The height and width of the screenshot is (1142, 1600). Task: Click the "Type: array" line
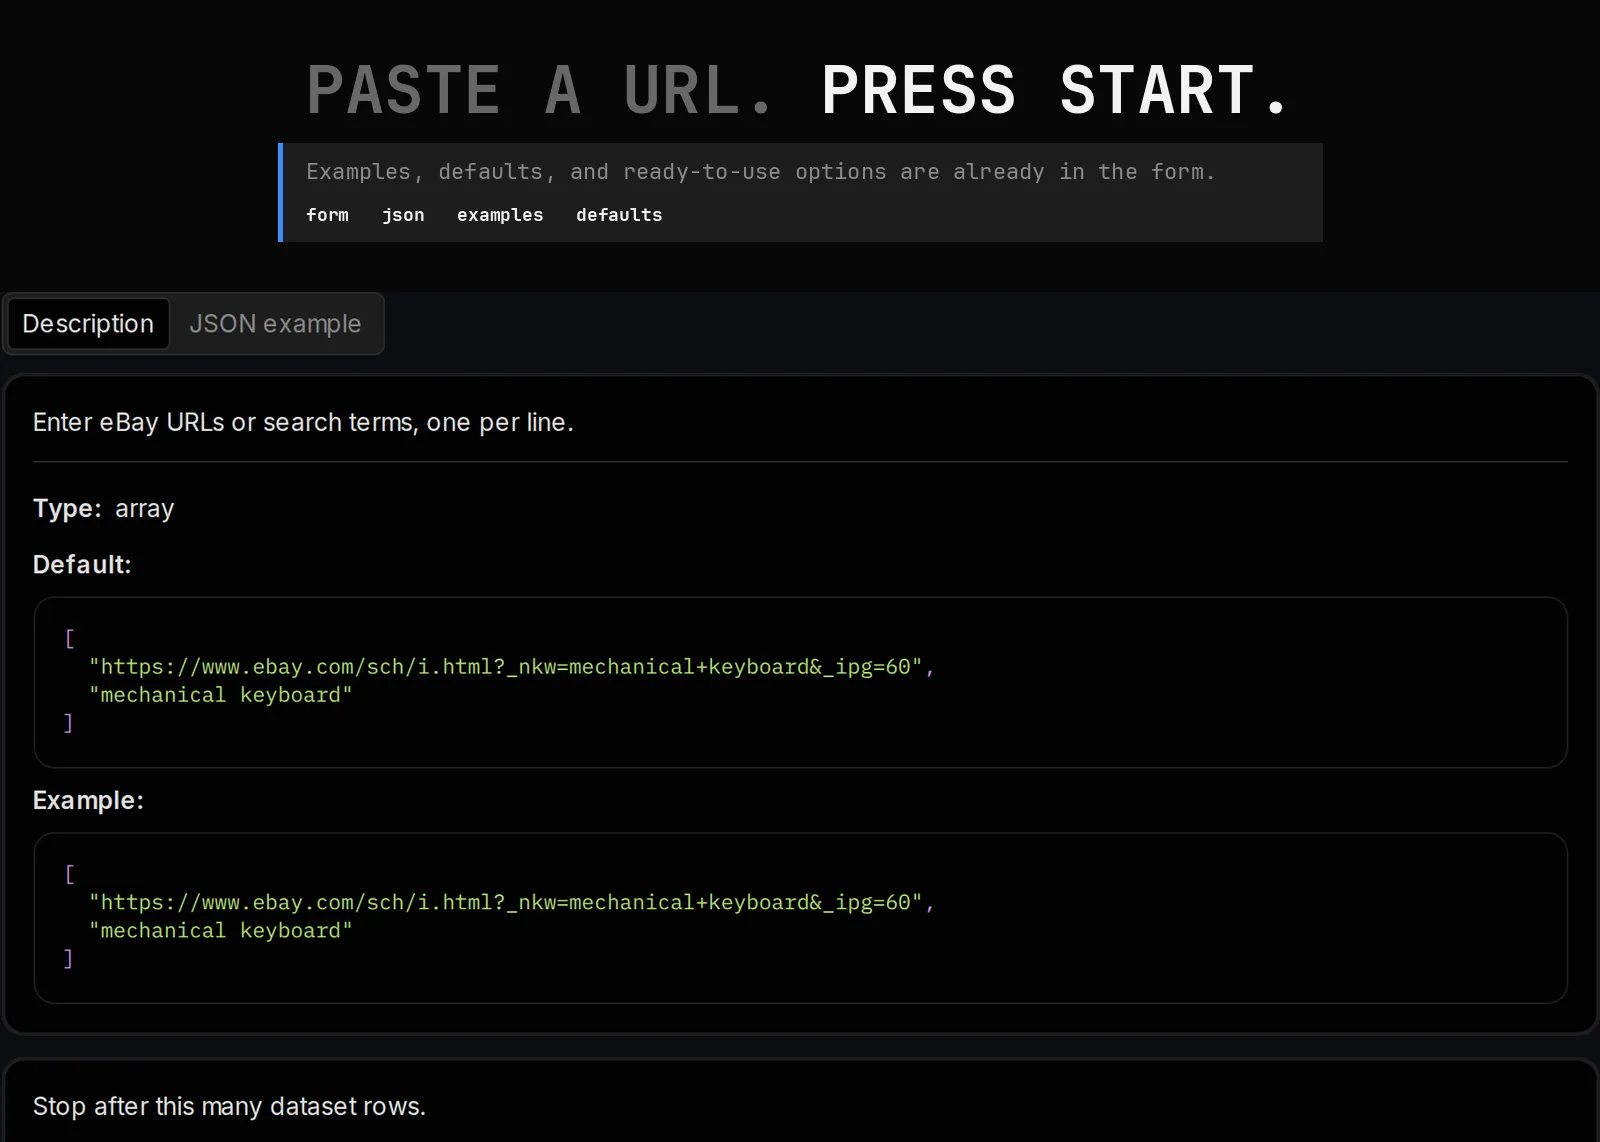click(x=104, y=509)
